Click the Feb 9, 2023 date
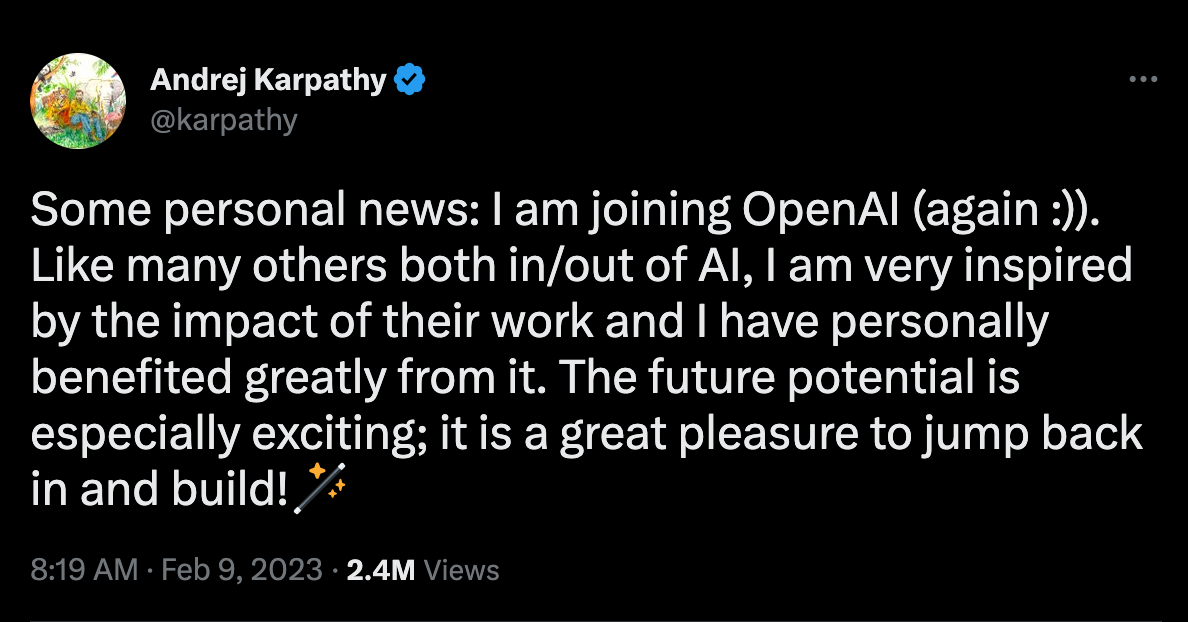Viewport: 1188px width, 622px height. pyautogui.click(x=242, y=570)
